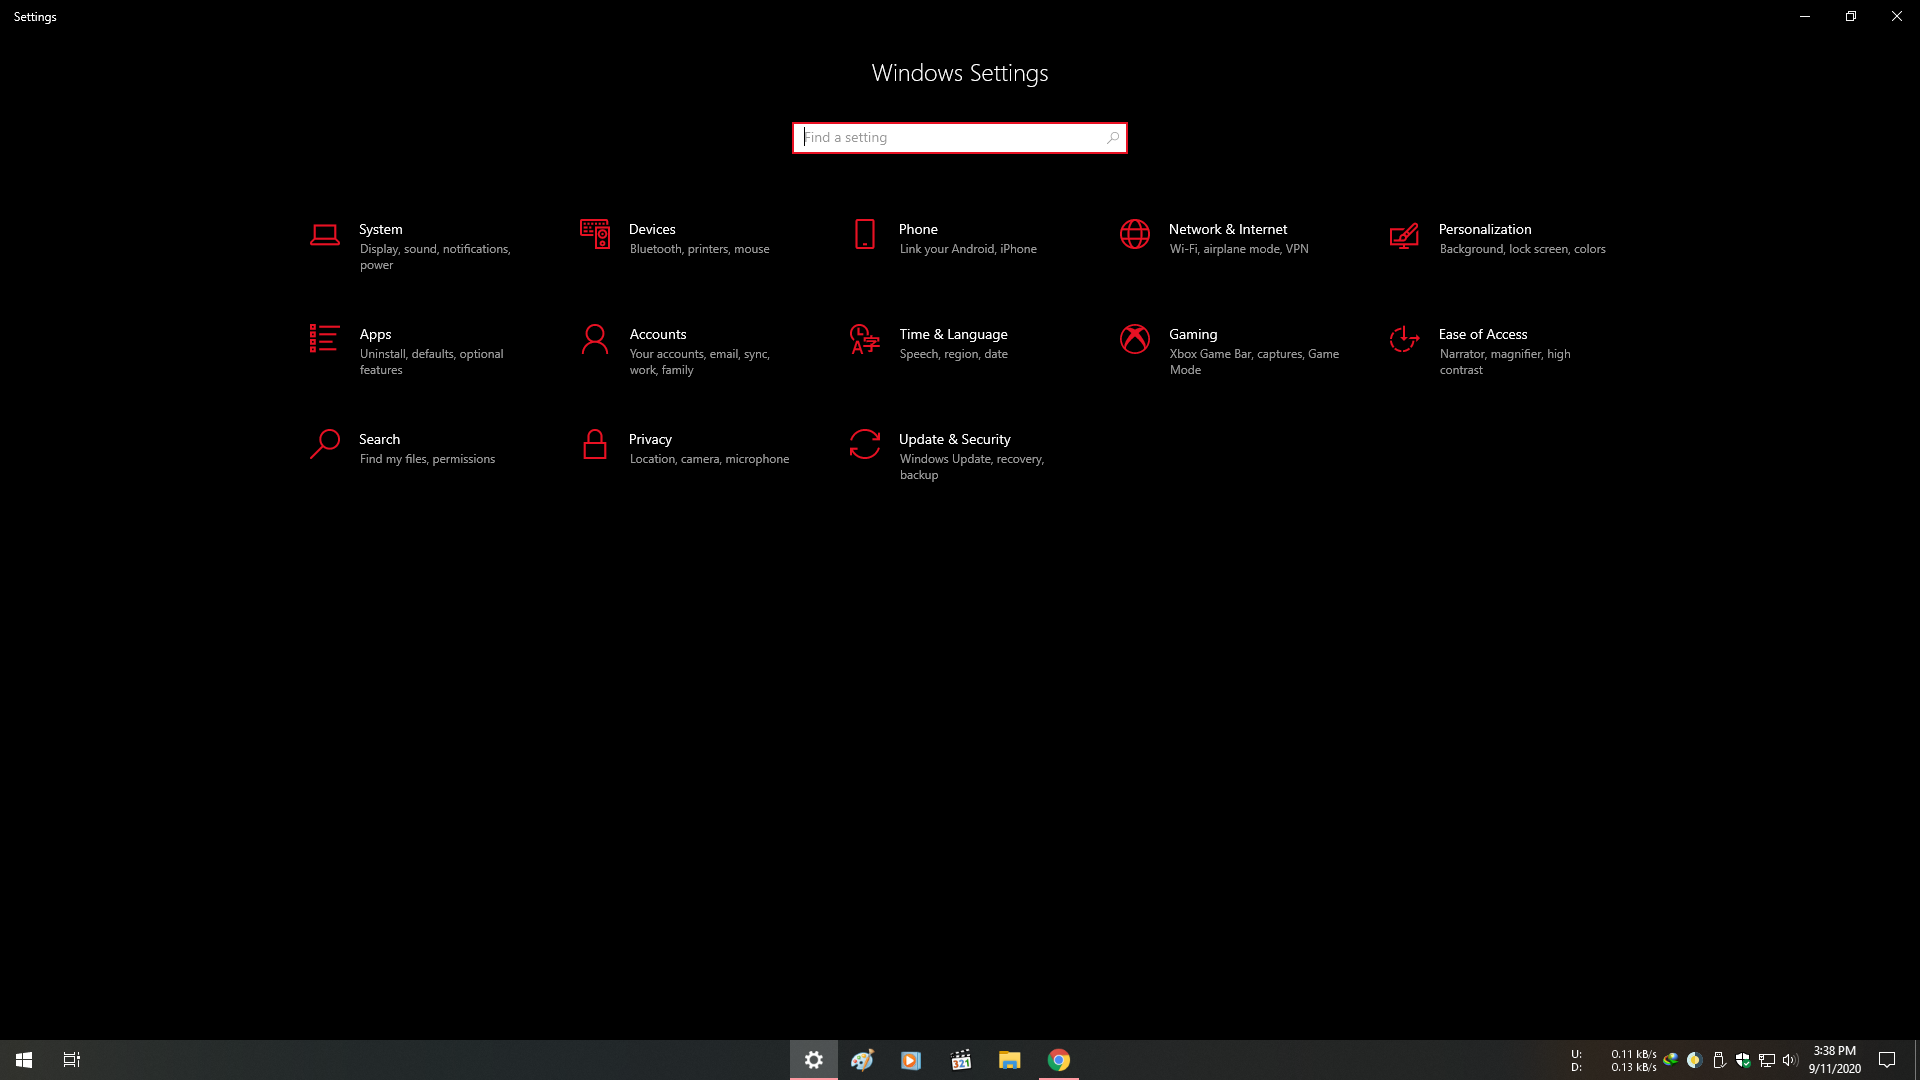Open the Accounts person icon
This screenshot has width=1920, height=1080.
[x=595, y=339]
